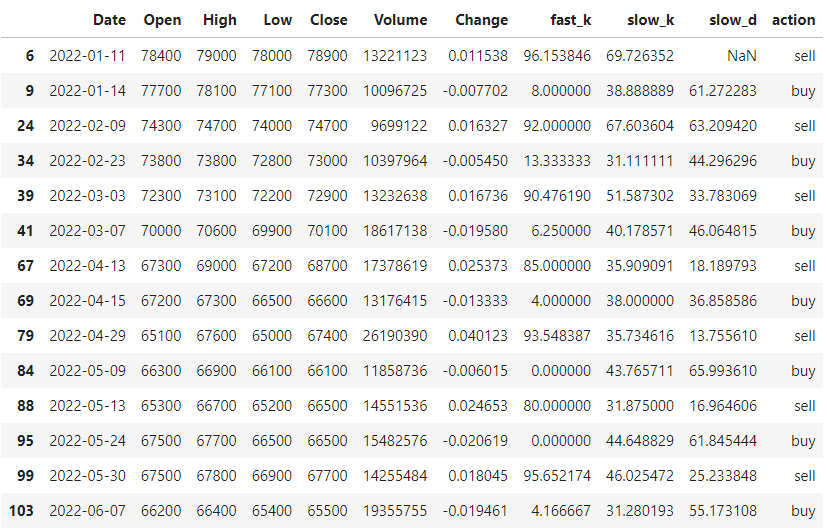Select fast_k value 13.333333
Screen dimensions: 827x528
click(x=557, y=160)
